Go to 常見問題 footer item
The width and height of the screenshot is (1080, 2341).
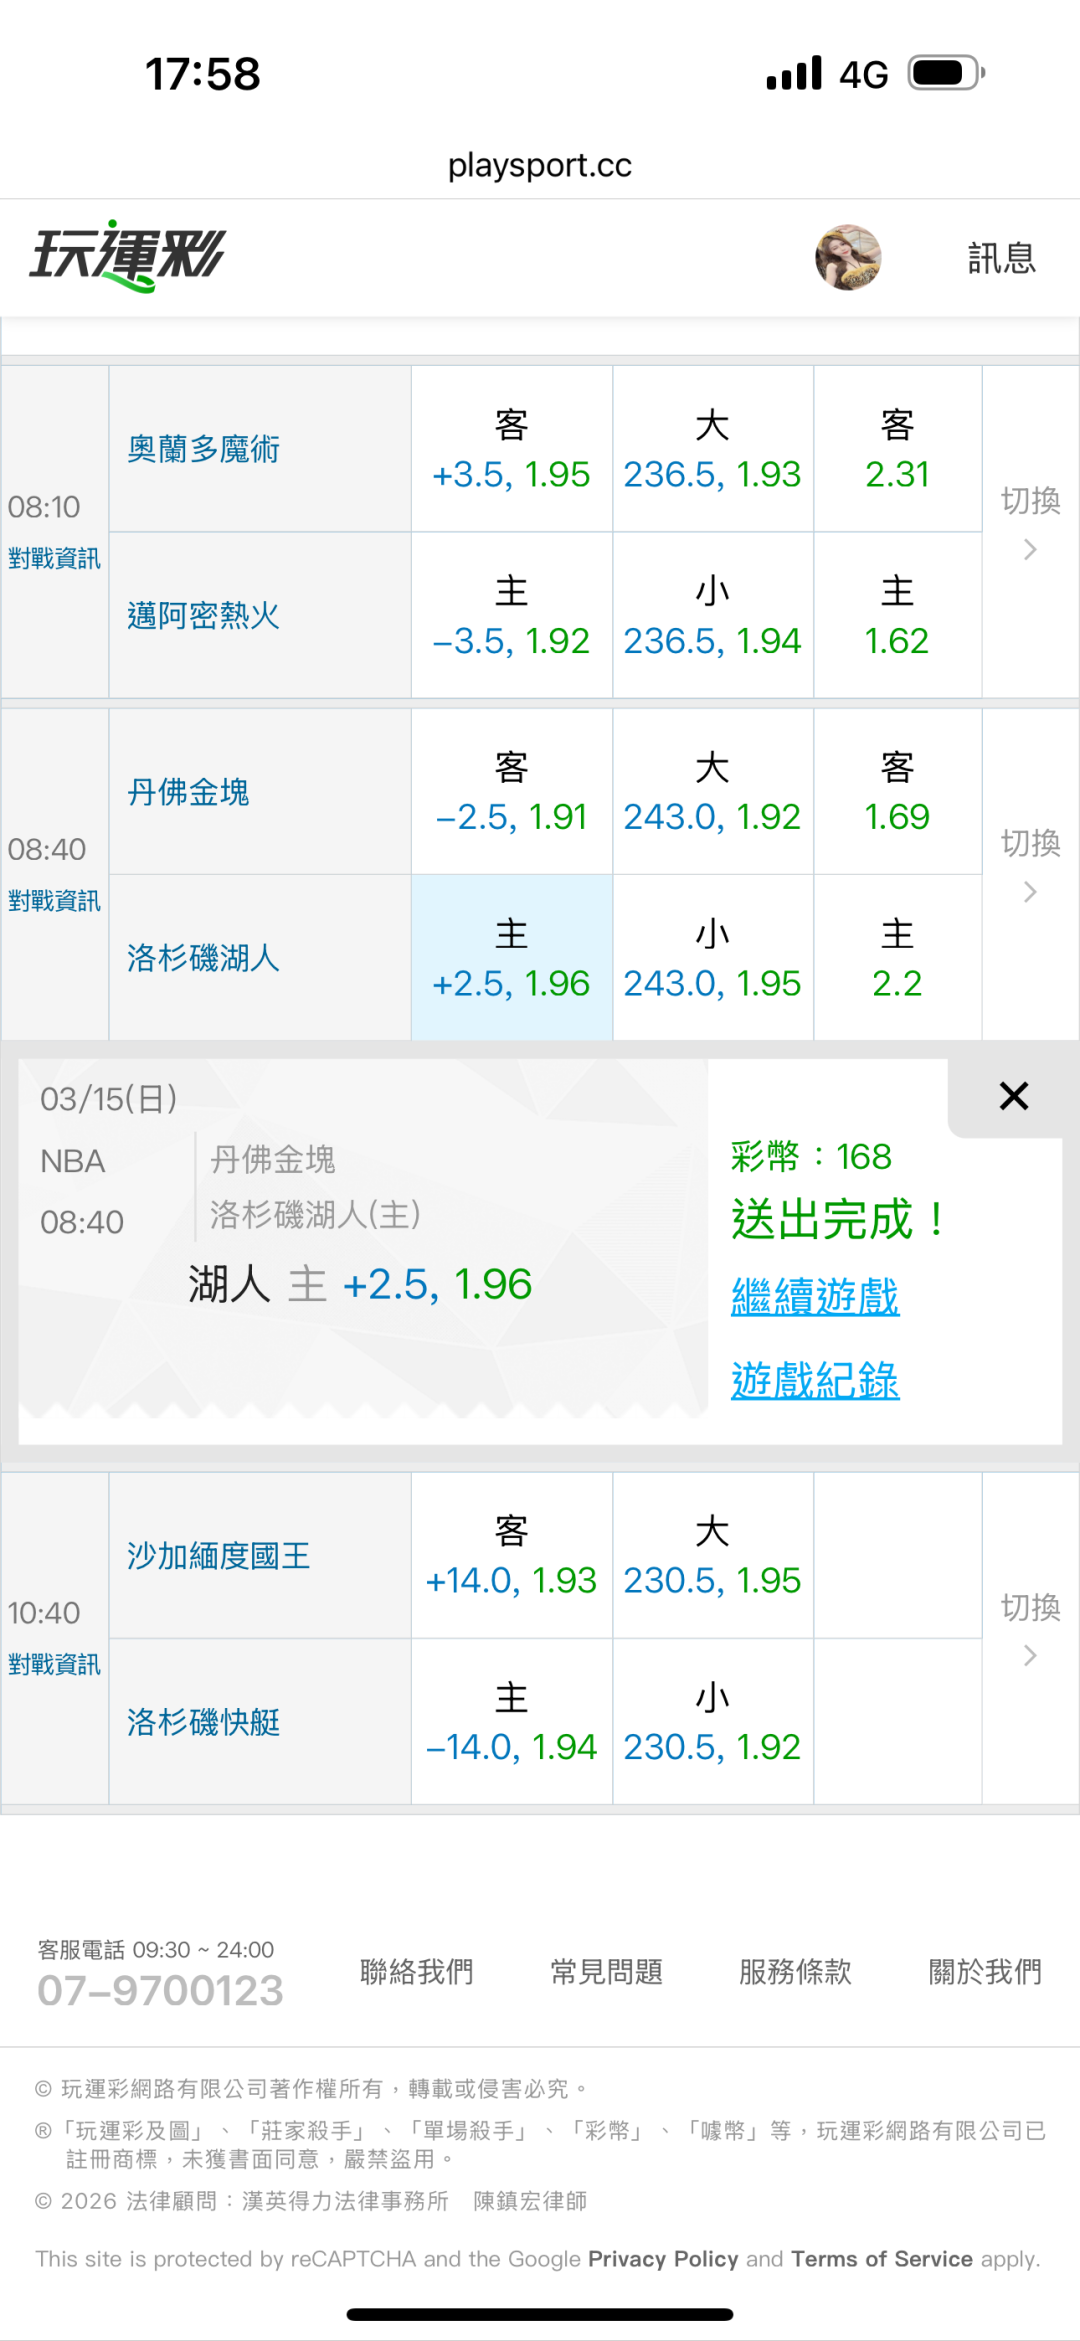(606, 1972)
